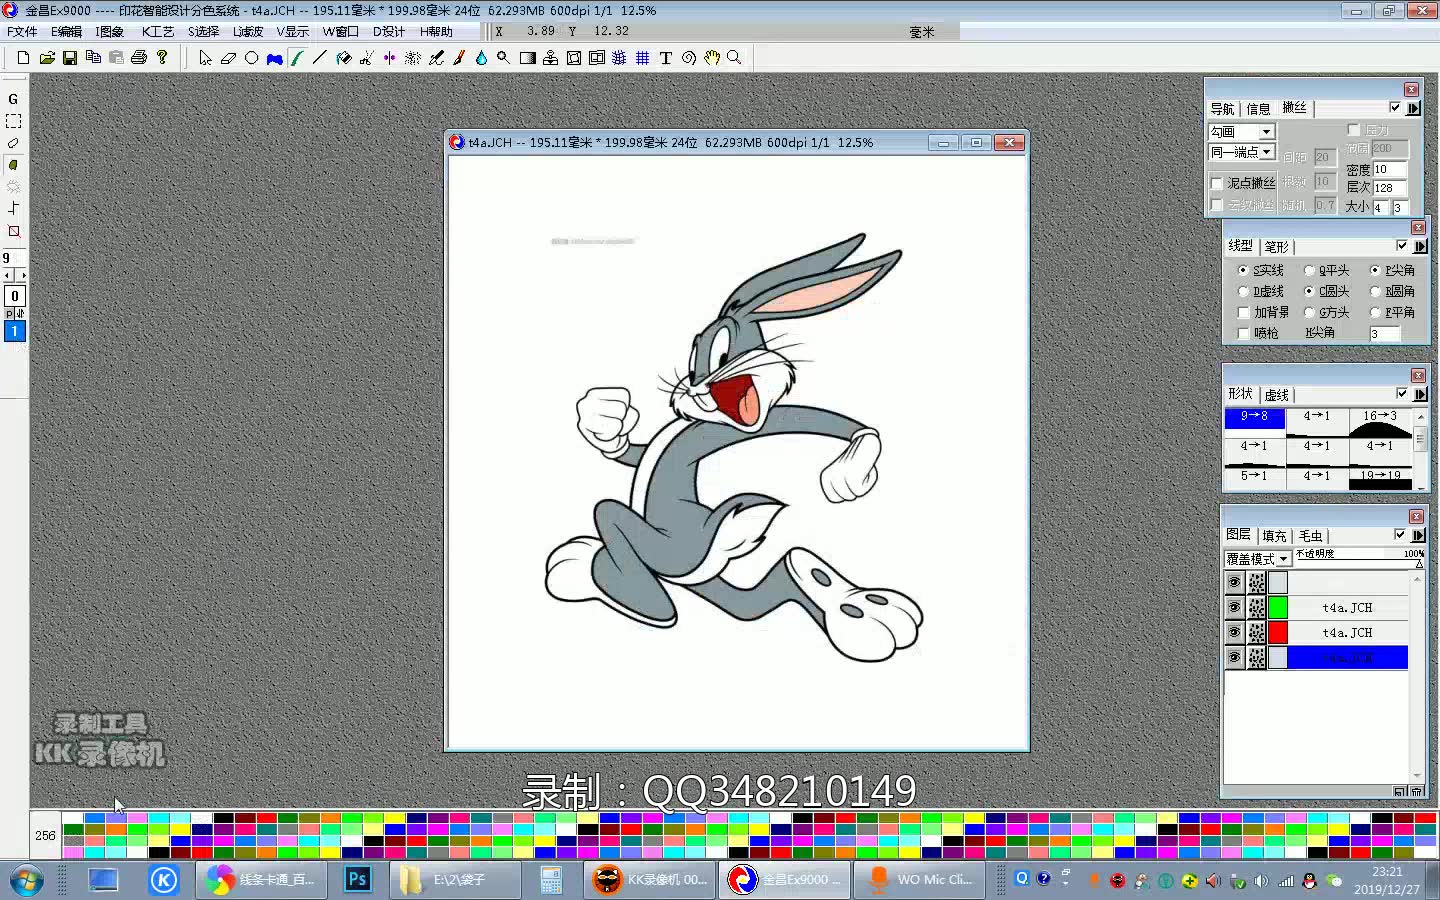Screen dimensions: 1440x900
Task: Open the L滤波 filter menu
Action: pos(248,32)
